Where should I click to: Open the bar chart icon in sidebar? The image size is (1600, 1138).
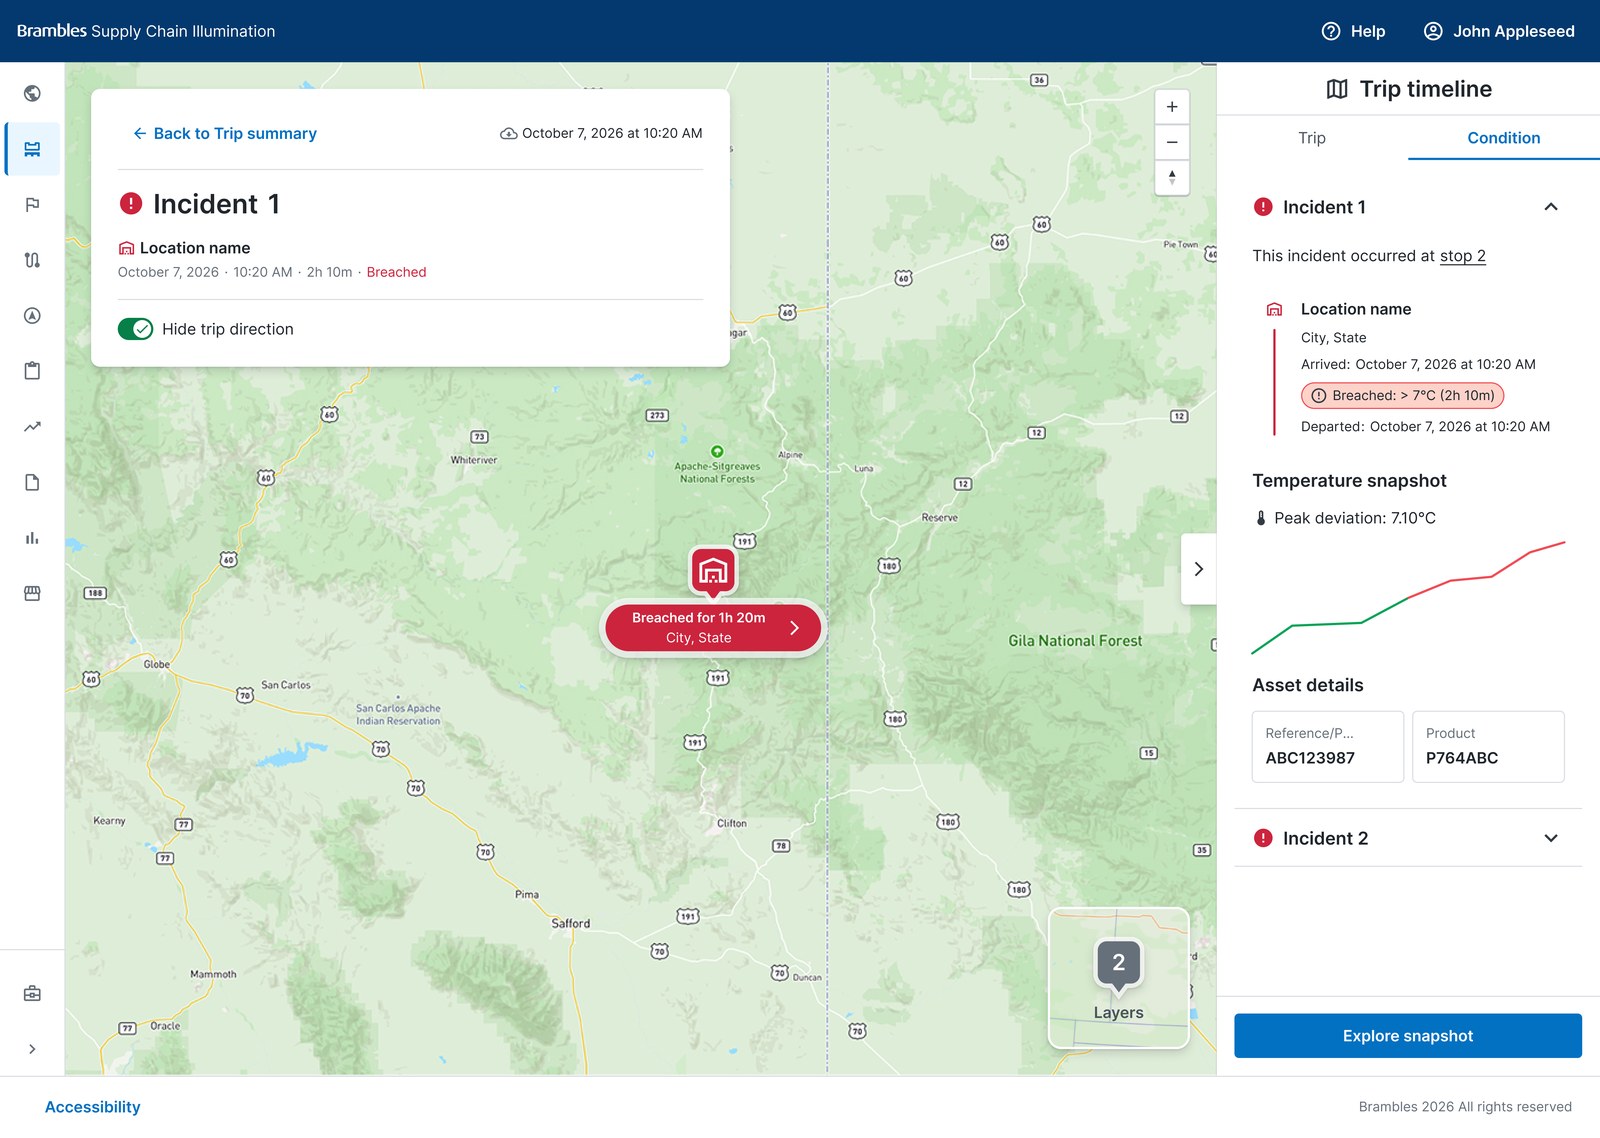[32, 538]
